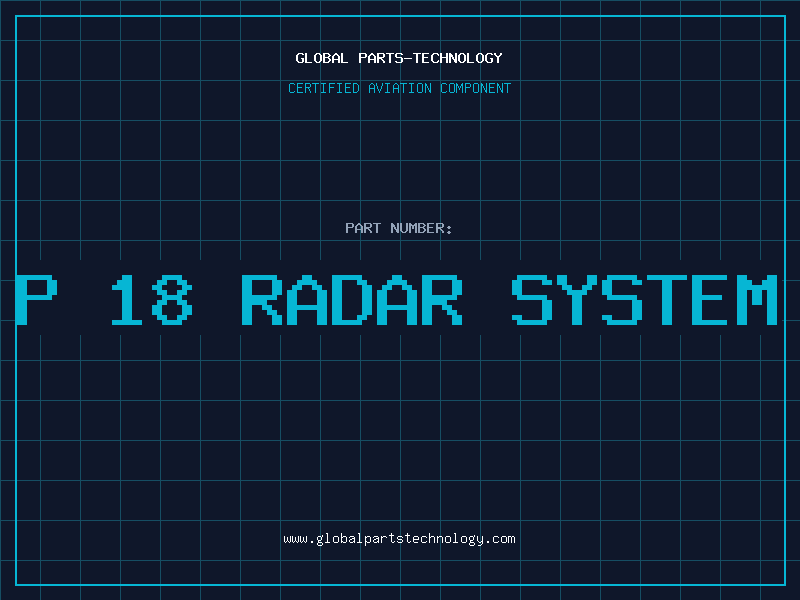This screenshot has height=600, width=800.
Task: Click the large word SYSTEM
Action: pyautogui.click(x=645, y=299)
